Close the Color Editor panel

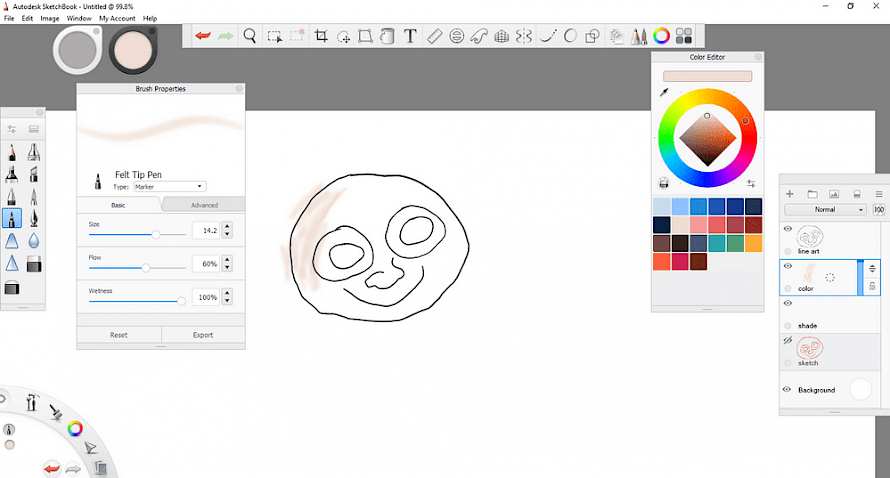point(758,57)
